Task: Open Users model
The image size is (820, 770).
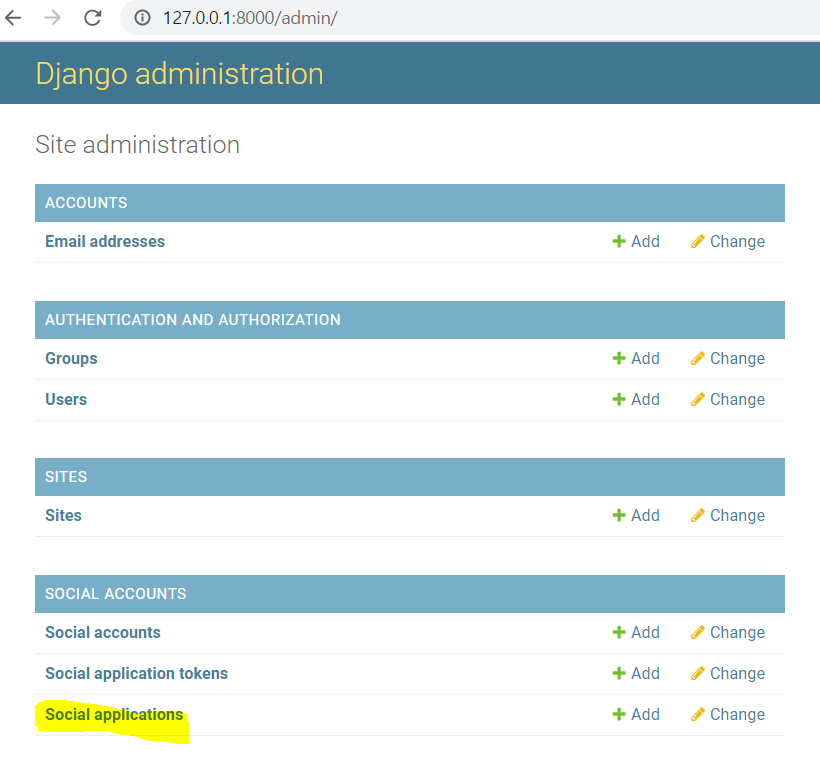Action: (x=66, y=400)
